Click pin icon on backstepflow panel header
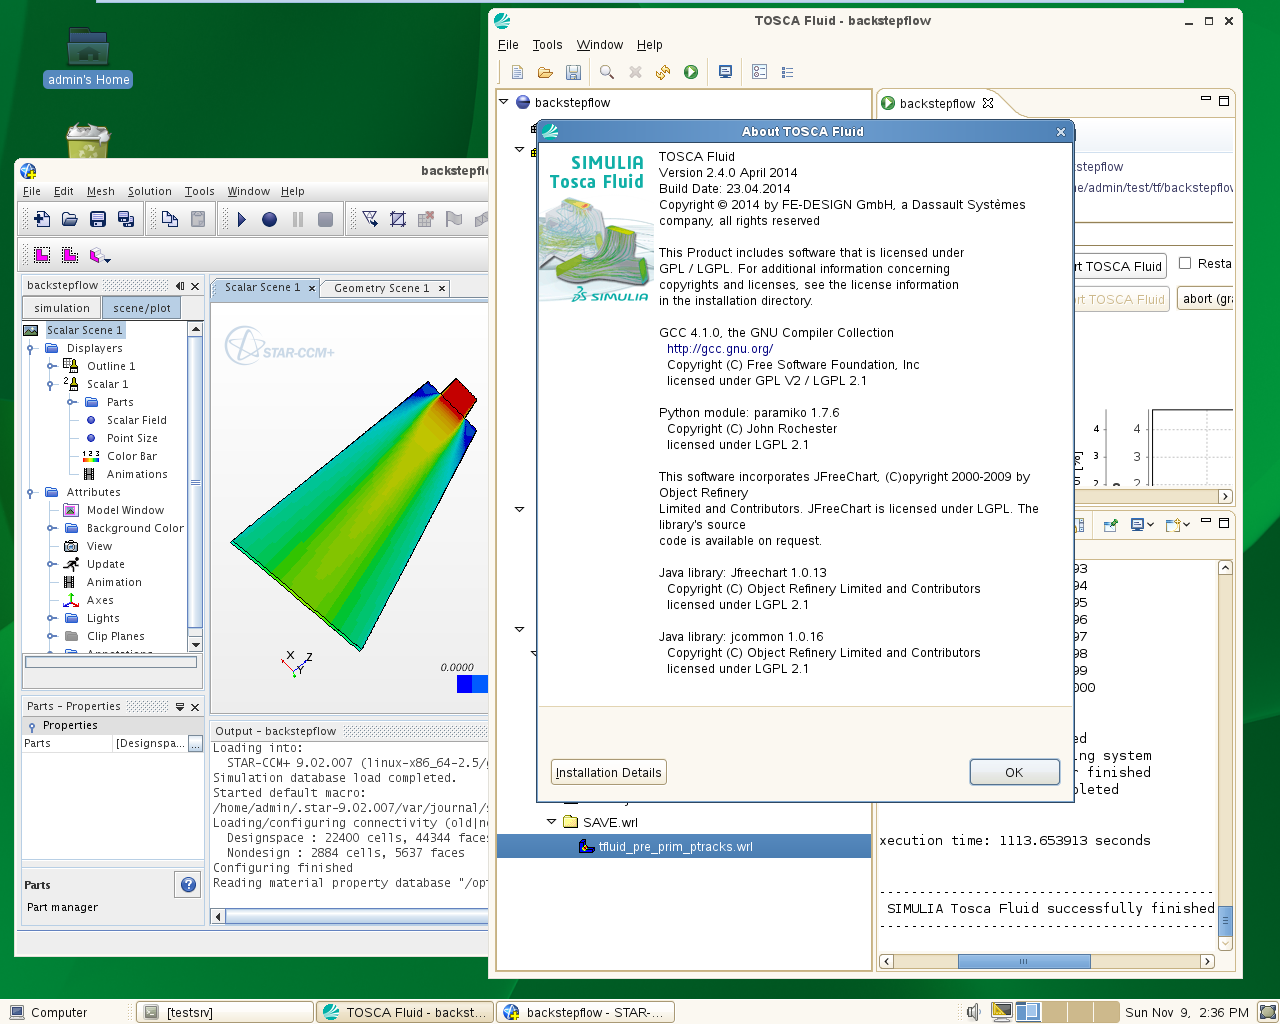Viewport: 1280px width, 1024px height. 180,286
